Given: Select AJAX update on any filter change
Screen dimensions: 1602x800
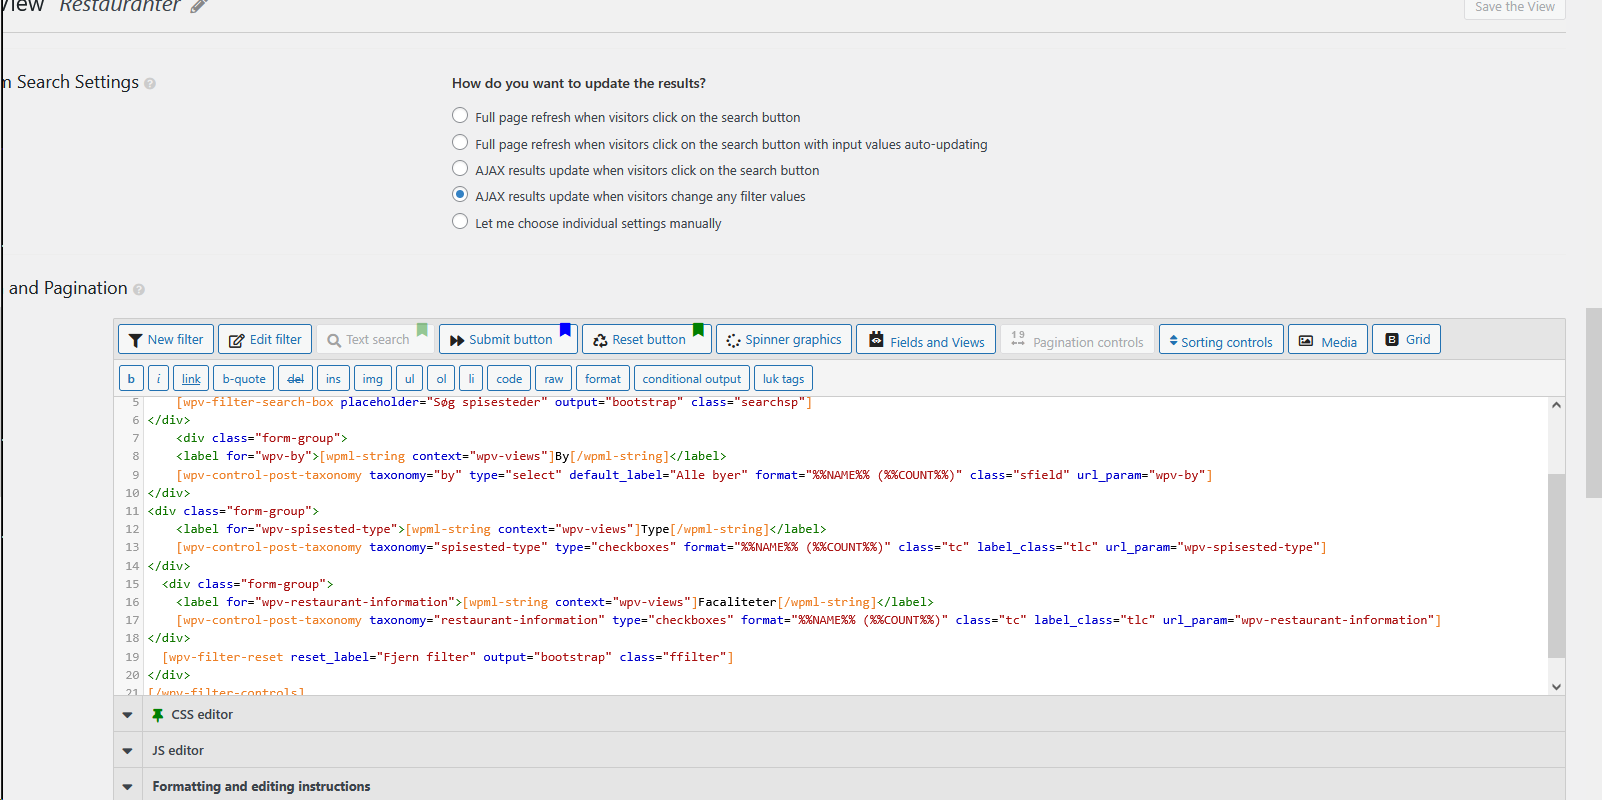Looking at the screenshot, I should click(x=460, y=194).
